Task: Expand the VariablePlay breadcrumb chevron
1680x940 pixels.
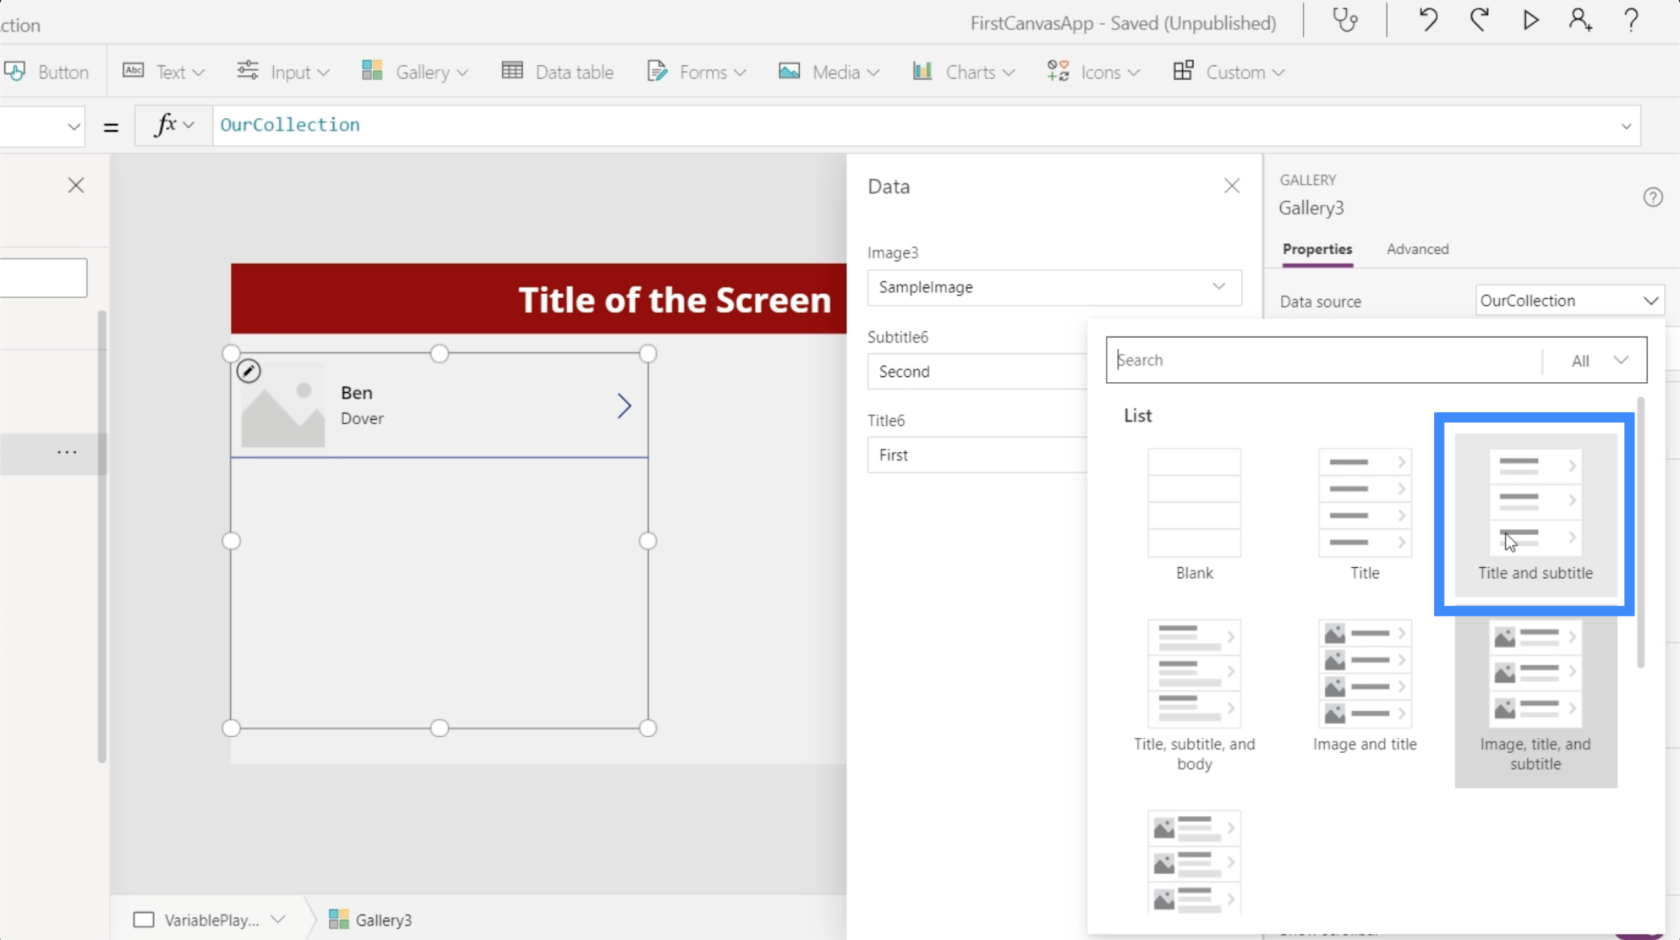Action: pos(278,920)
